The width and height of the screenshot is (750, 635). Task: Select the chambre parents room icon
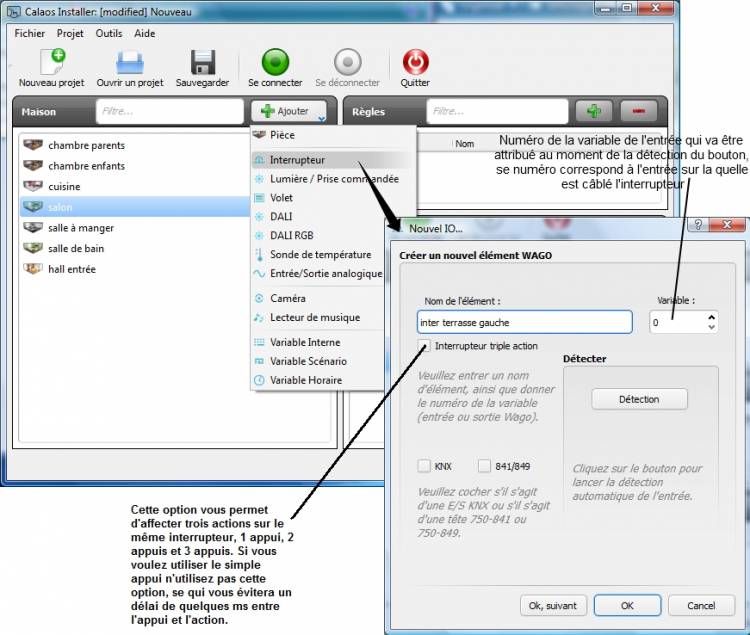tap(33, 145)
